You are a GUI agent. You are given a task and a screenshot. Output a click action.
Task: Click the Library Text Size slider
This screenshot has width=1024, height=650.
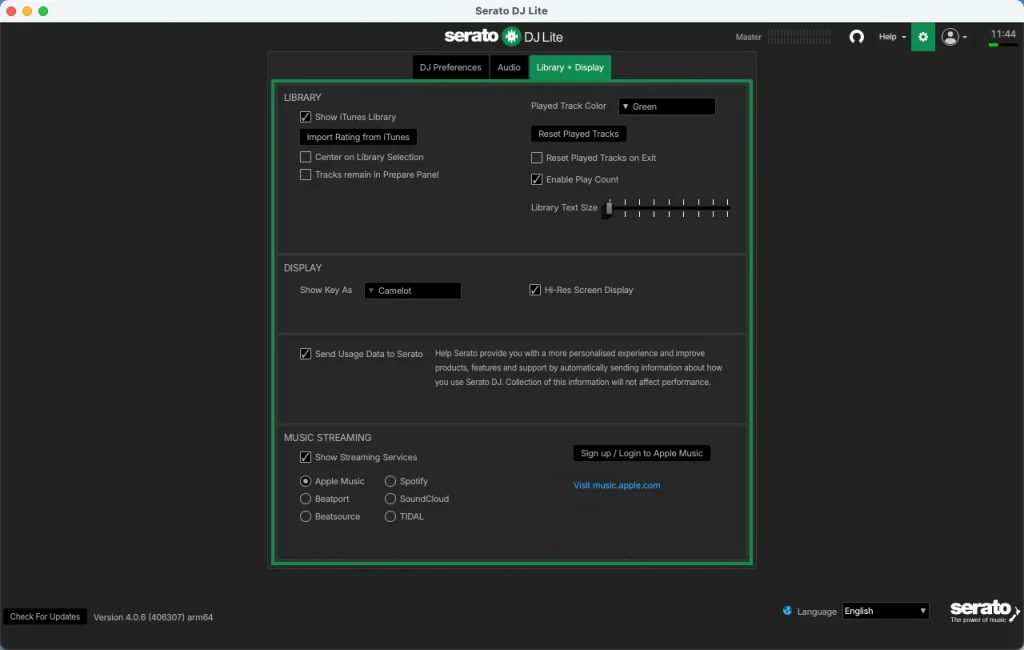(x=608, y=207)
